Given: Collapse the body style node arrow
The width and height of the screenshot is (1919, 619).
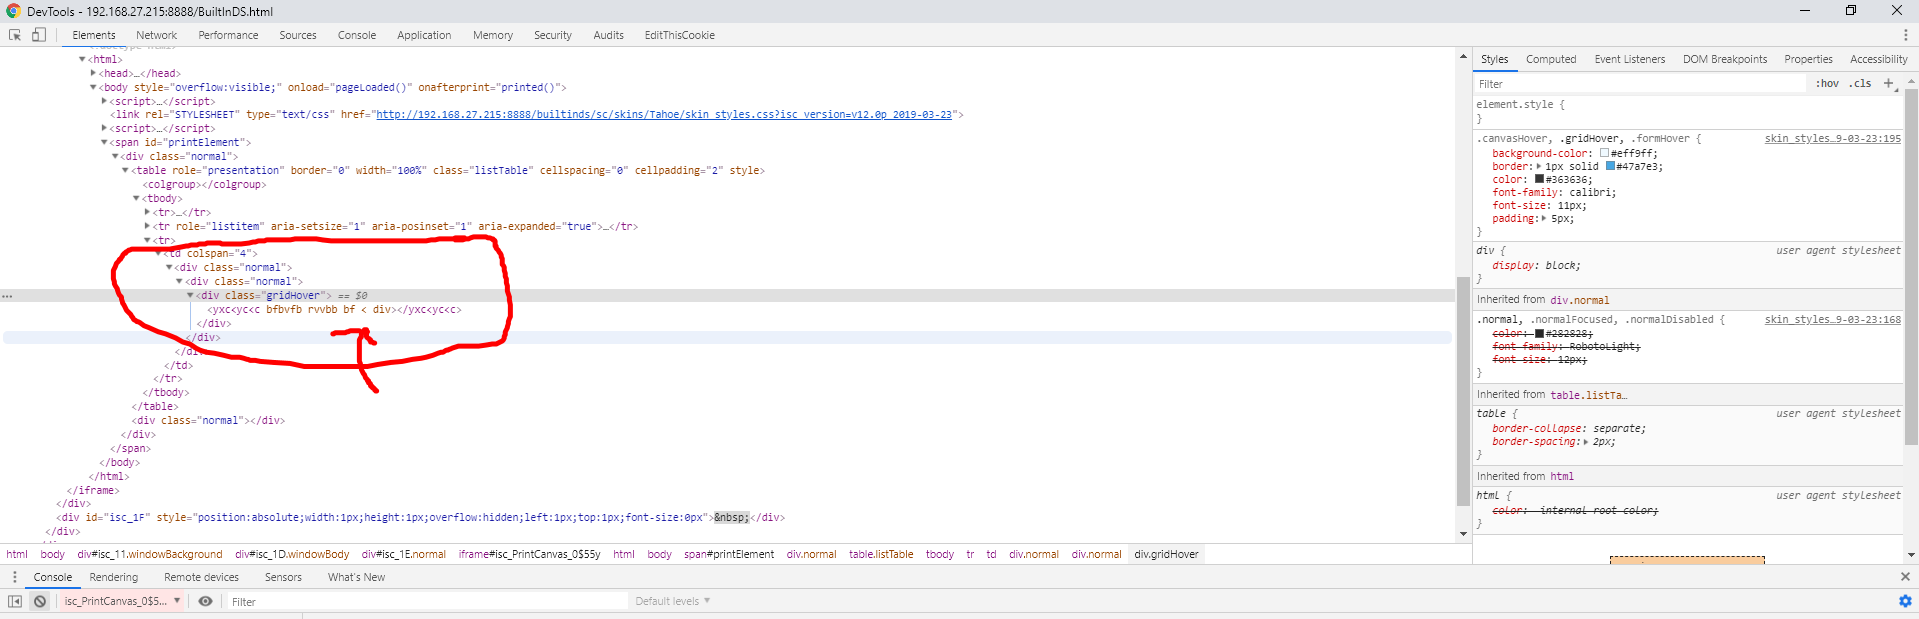Looking at the screenshot, I should click(x=93, y=87).
